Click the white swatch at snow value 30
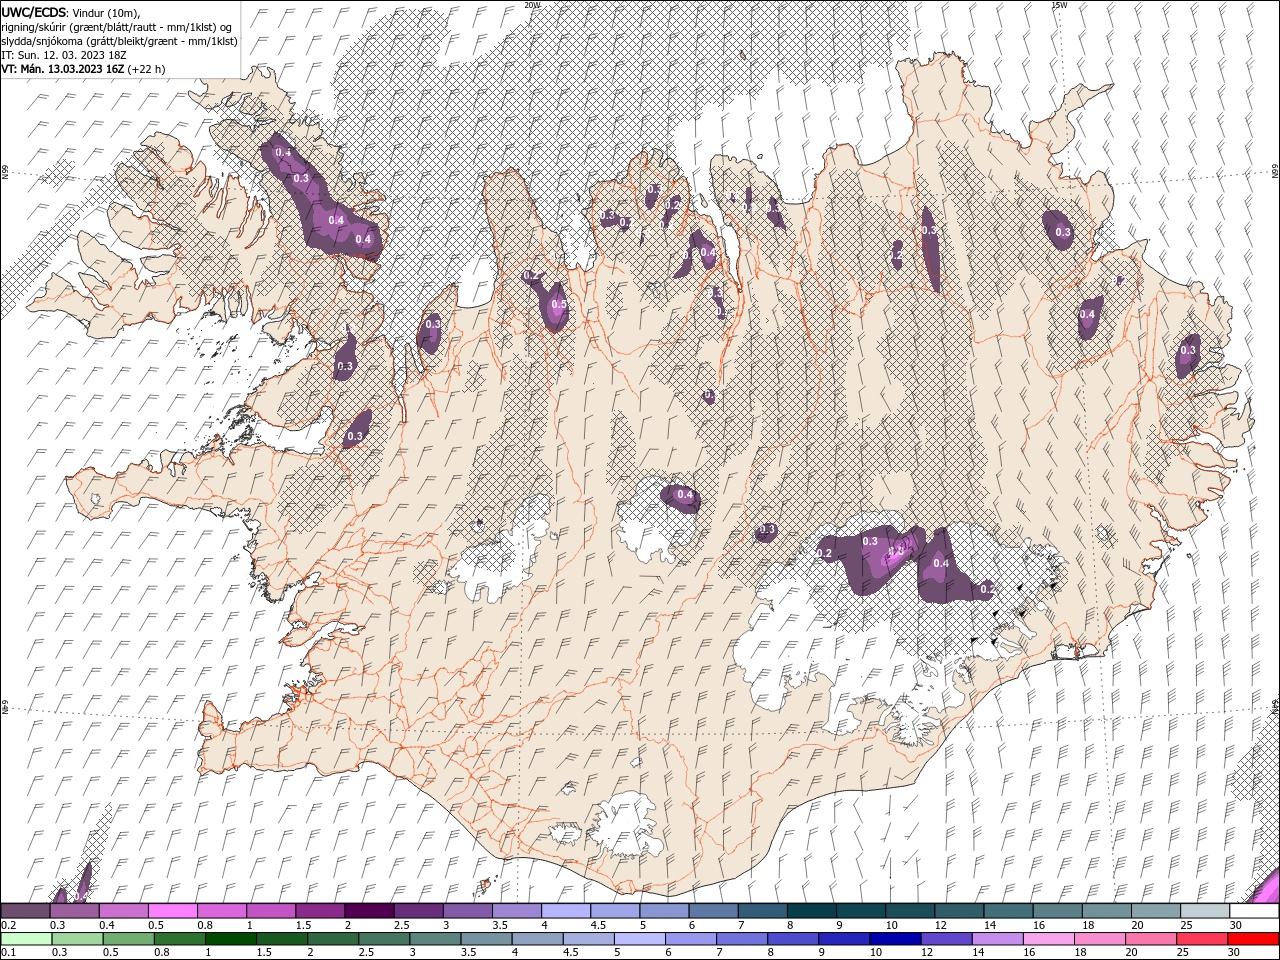Screen dimensions: 1280x960 click(x=1254, y=911)
